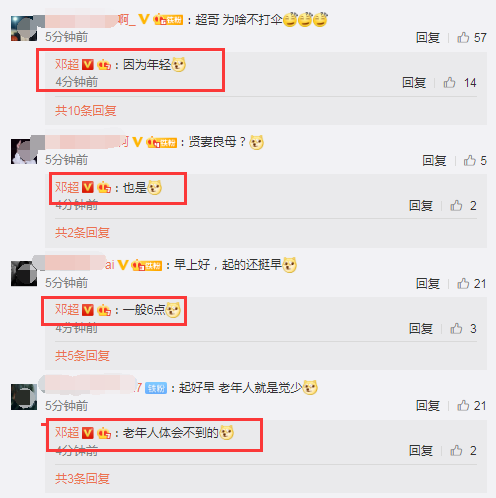Viewport: 496px width, 498px height.
Task: Like 邓超's 一般6点 reply
Action: tap(456, 328)
